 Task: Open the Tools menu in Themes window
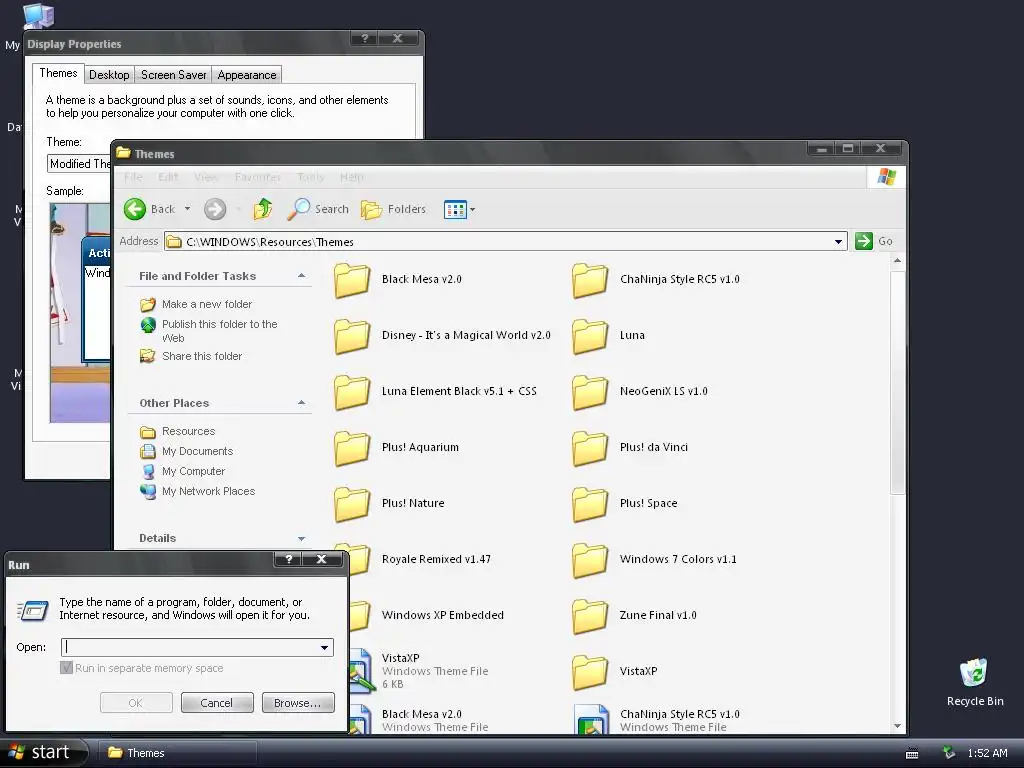tap(310, 177)
